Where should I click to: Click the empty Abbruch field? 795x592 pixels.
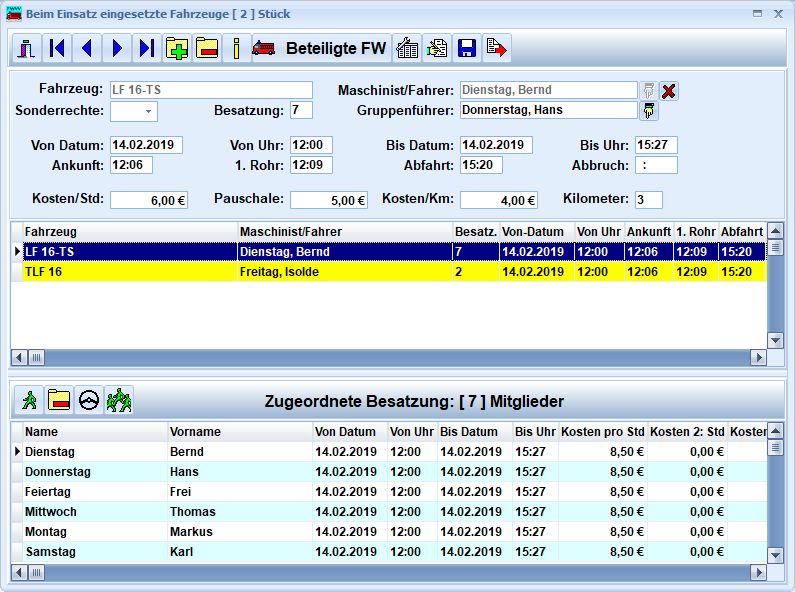[657, 165]
